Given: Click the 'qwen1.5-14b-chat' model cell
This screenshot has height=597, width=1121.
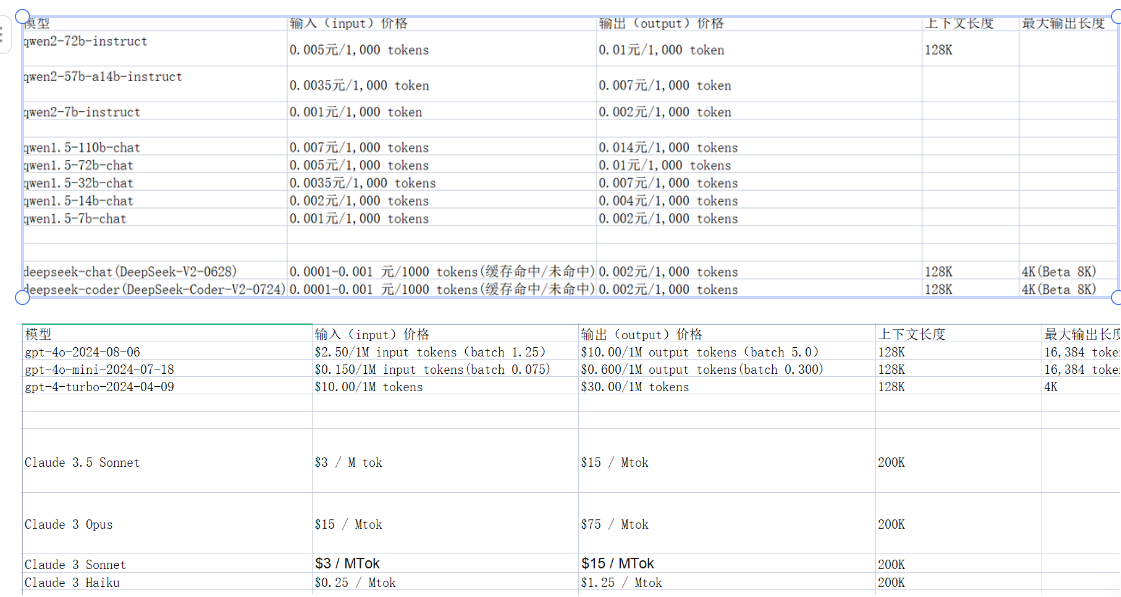Looking at the screenshot, I should pos(79,201).
